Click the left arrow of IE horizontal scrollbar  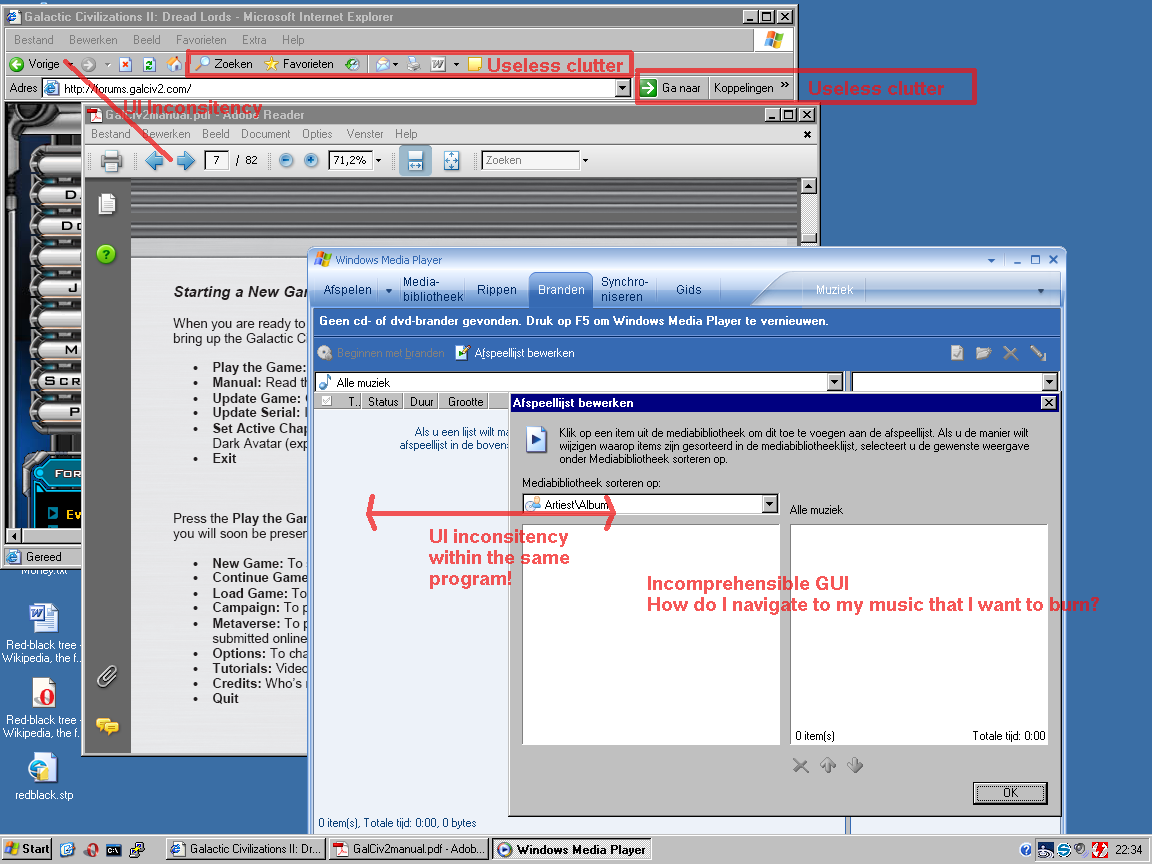click(x=14, y=536)
